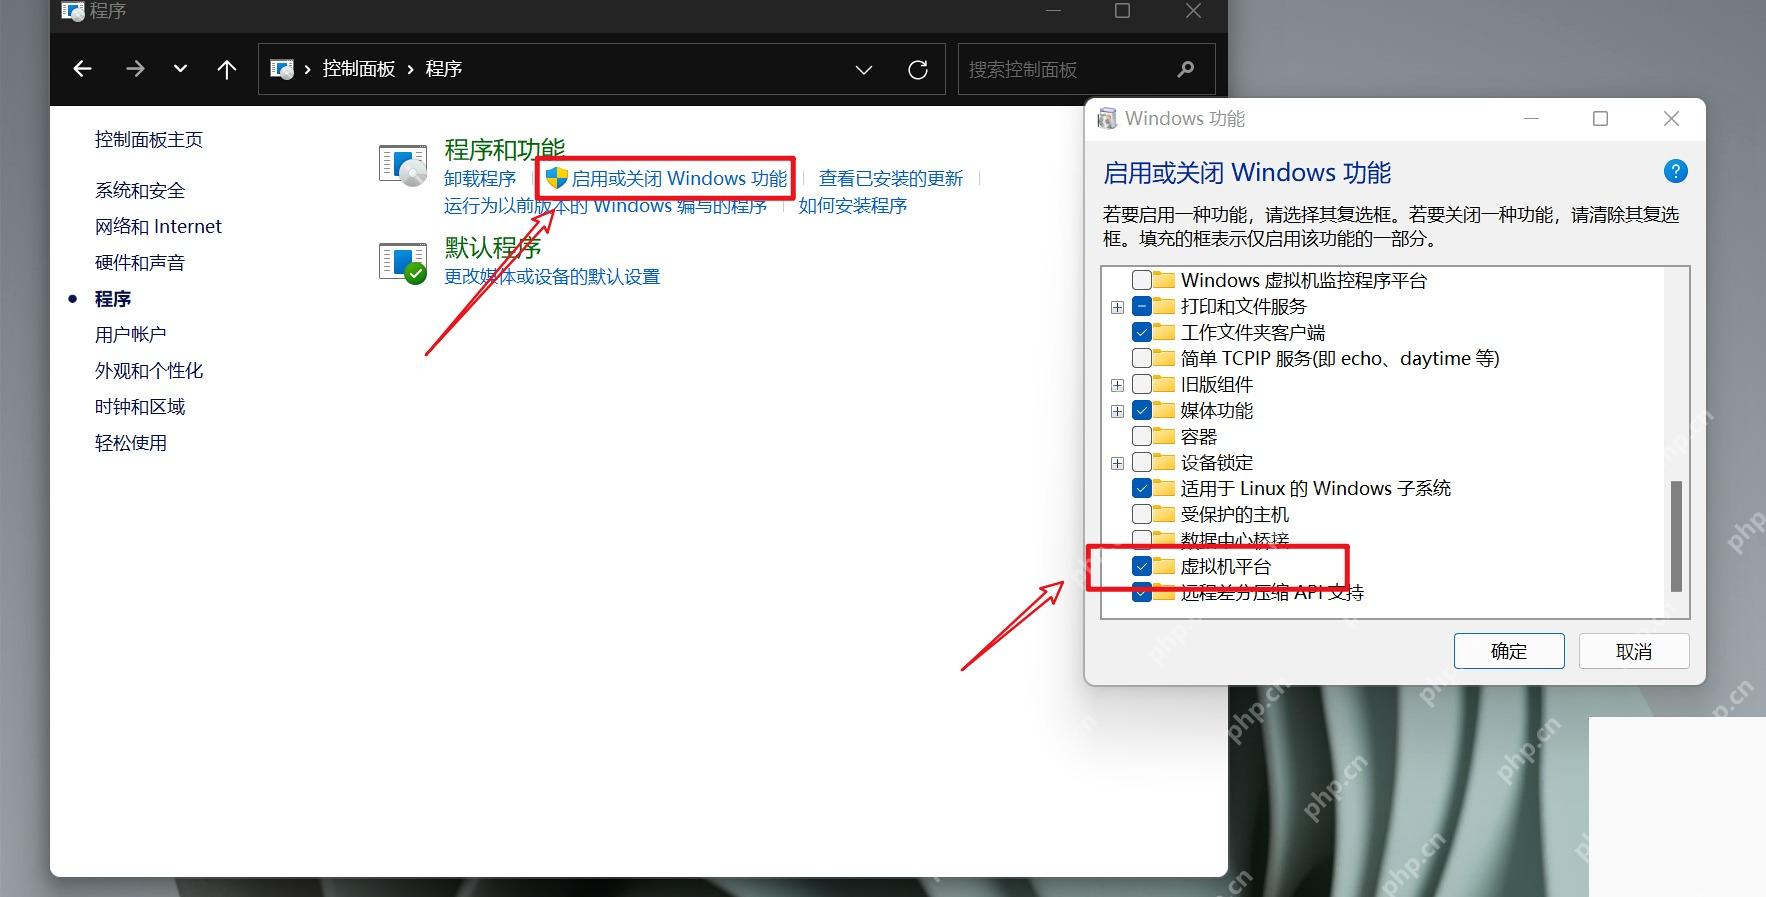Expand the 媒体功能 node
The width and height of the screenshot is (1766, 897).
[x=1117, y=411]
